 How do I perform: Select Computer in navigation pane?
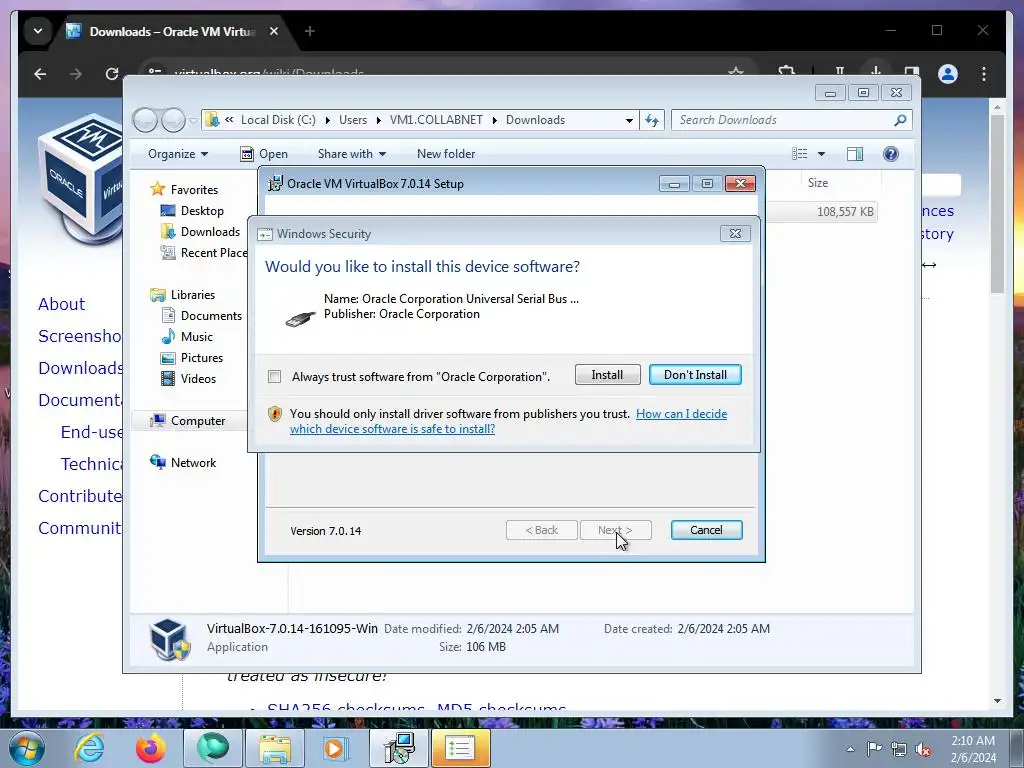(198, 421)
